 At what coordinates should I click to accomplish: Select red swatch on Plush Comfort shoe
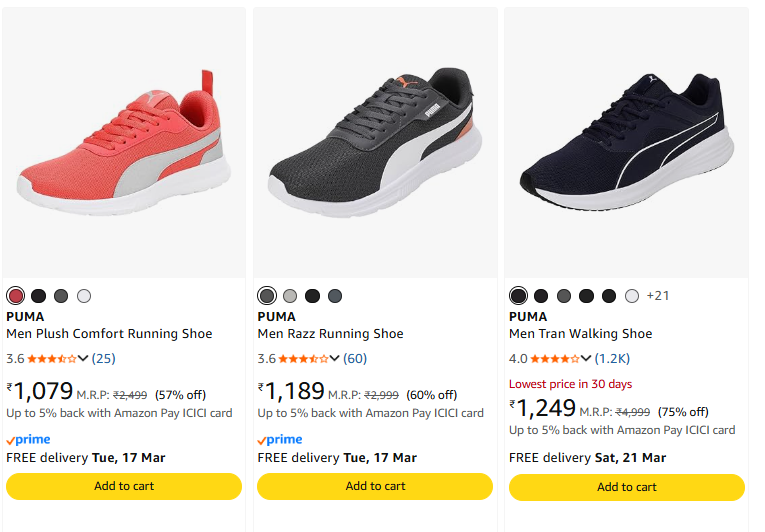coord(15,296)
